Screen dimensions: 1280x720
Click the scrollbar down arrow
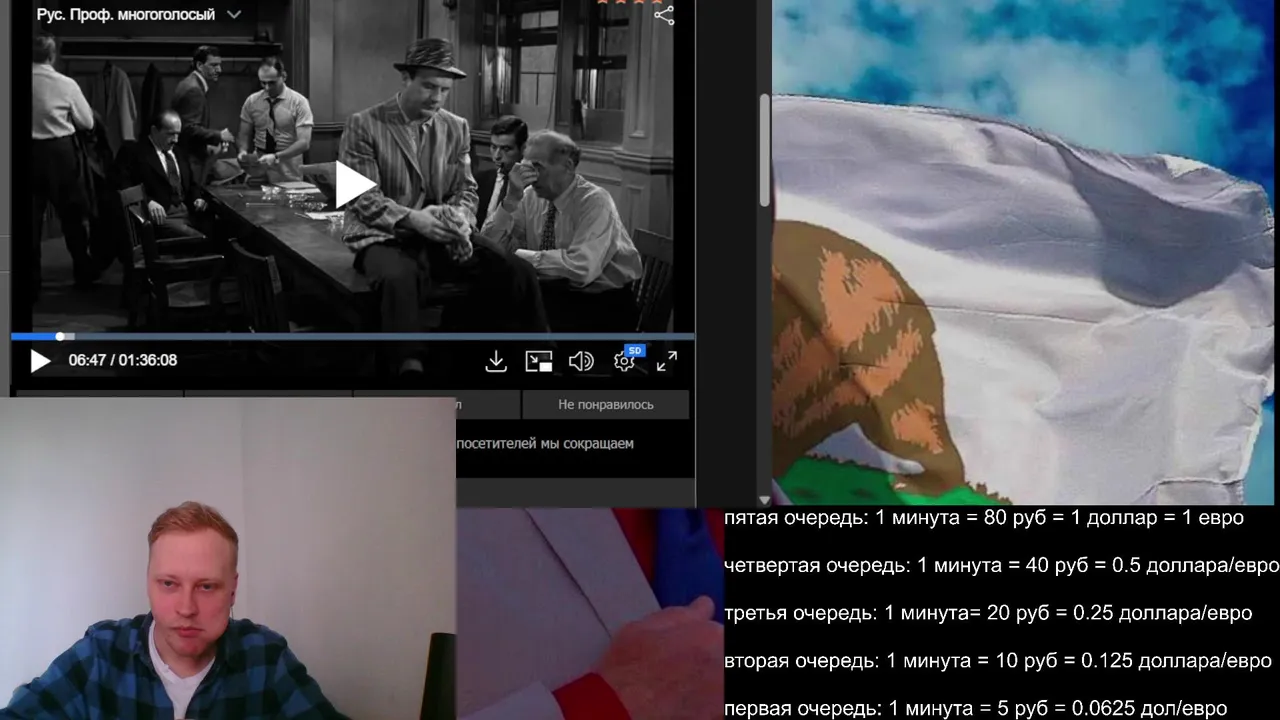click(766, 500)
